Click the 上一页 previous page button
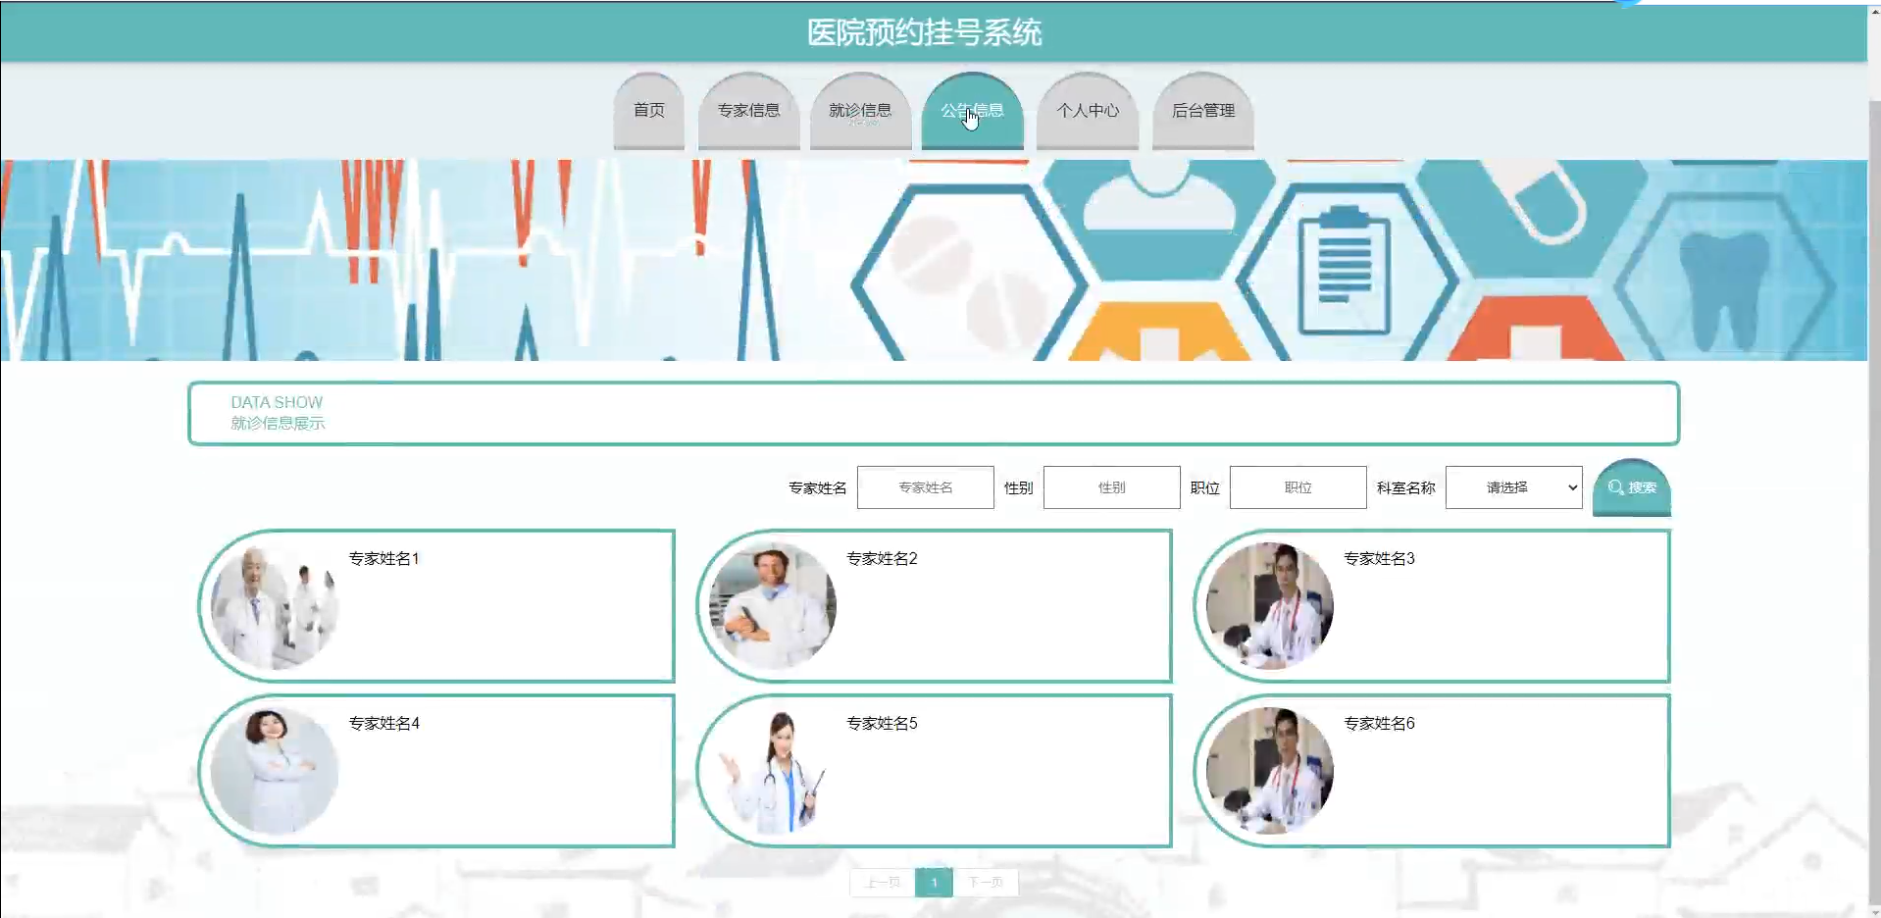The width and height of the screenshot is (1881, 918). [883, 882]
